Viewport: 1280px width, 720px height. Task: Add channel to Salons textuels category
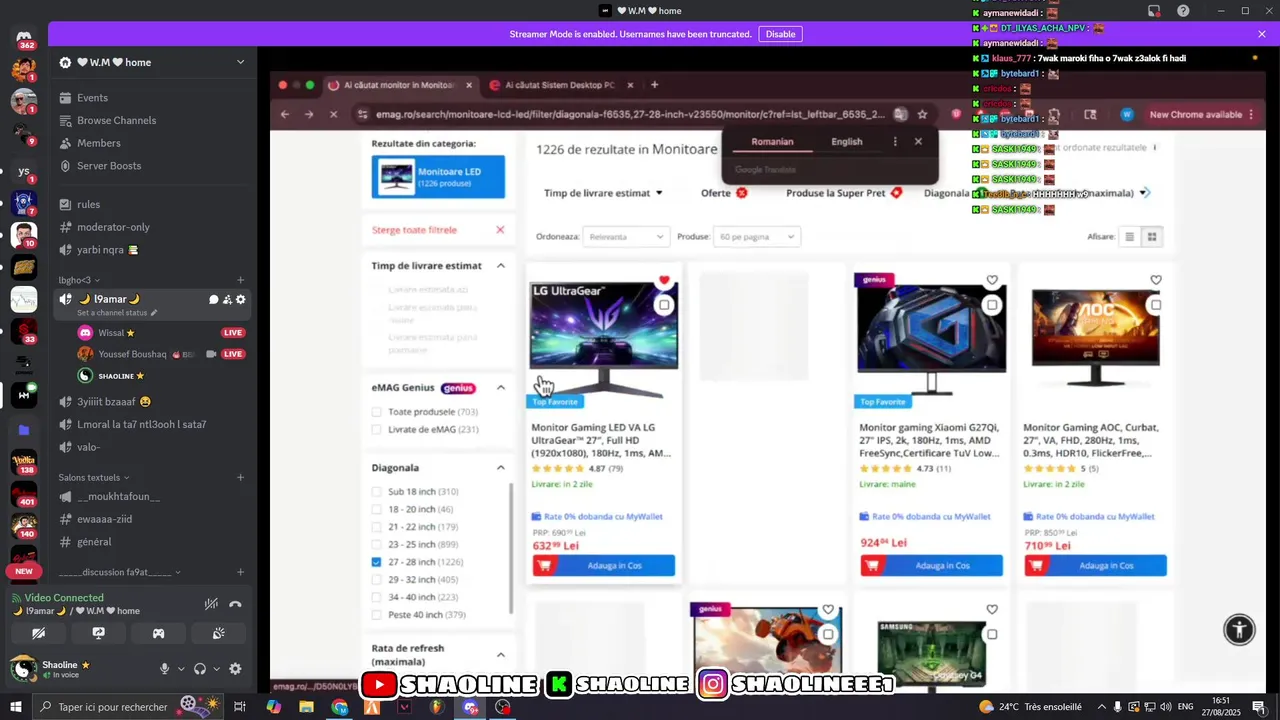click(240, 477)
